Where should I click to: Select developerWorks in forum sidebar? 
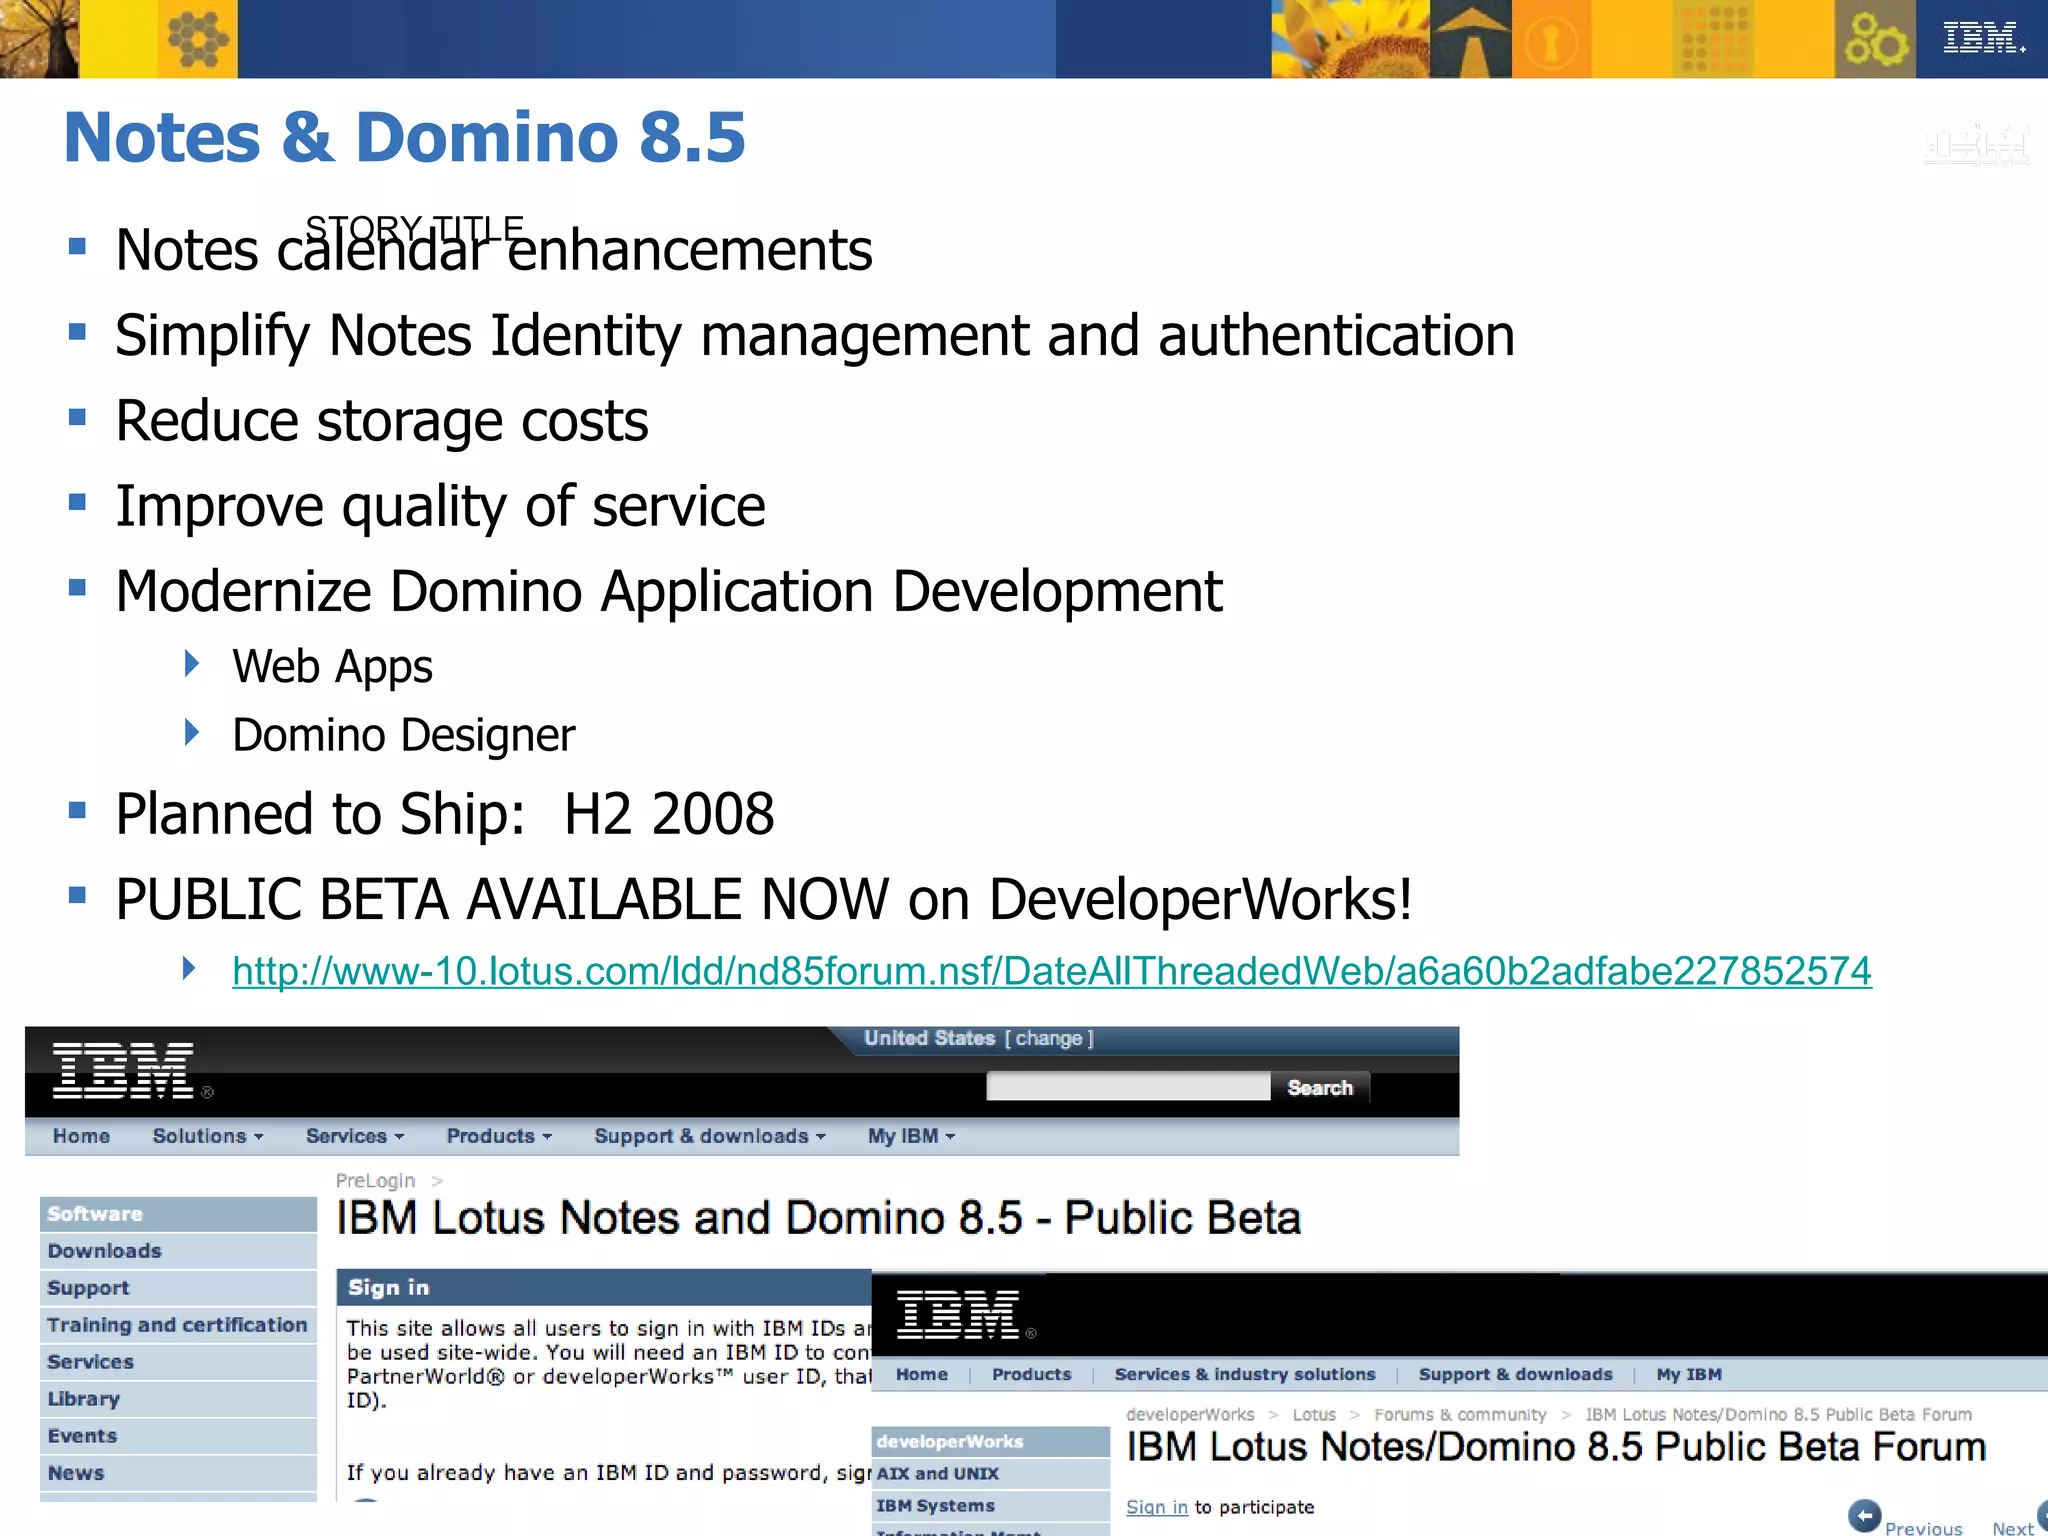(x=991, y=1442)
